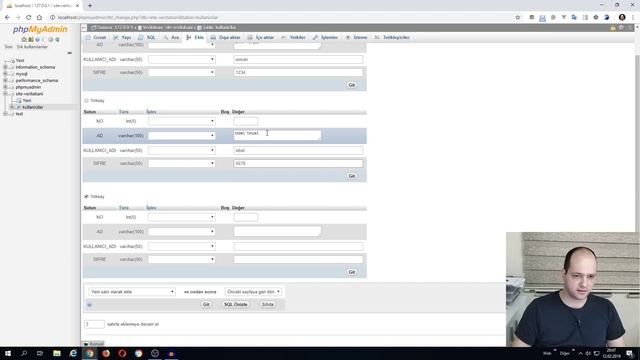Open function dropdown for AD in third form
The width and height of the screenshot is (640, 360).
point(182,231)
